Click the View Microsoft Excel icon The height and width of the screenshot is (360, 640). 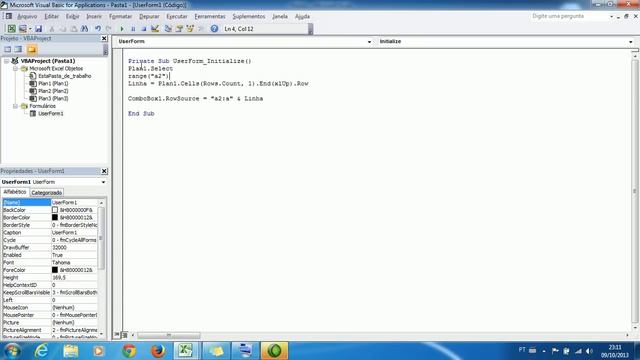point(11,29)
